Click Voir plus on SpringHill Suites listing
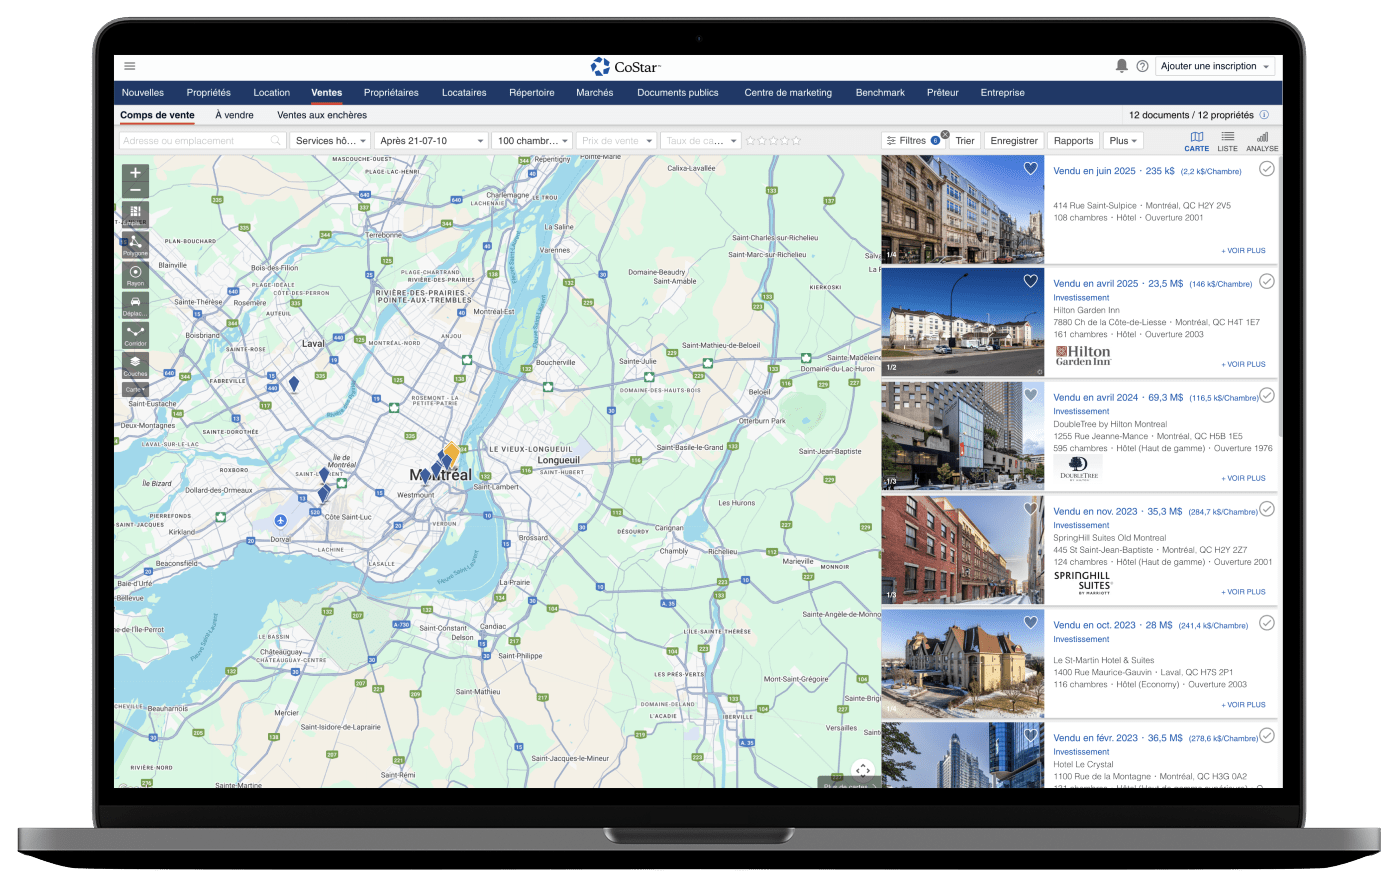Image resolution: width=1400 pixels, height=895 pixels. tap(1243, 592)
